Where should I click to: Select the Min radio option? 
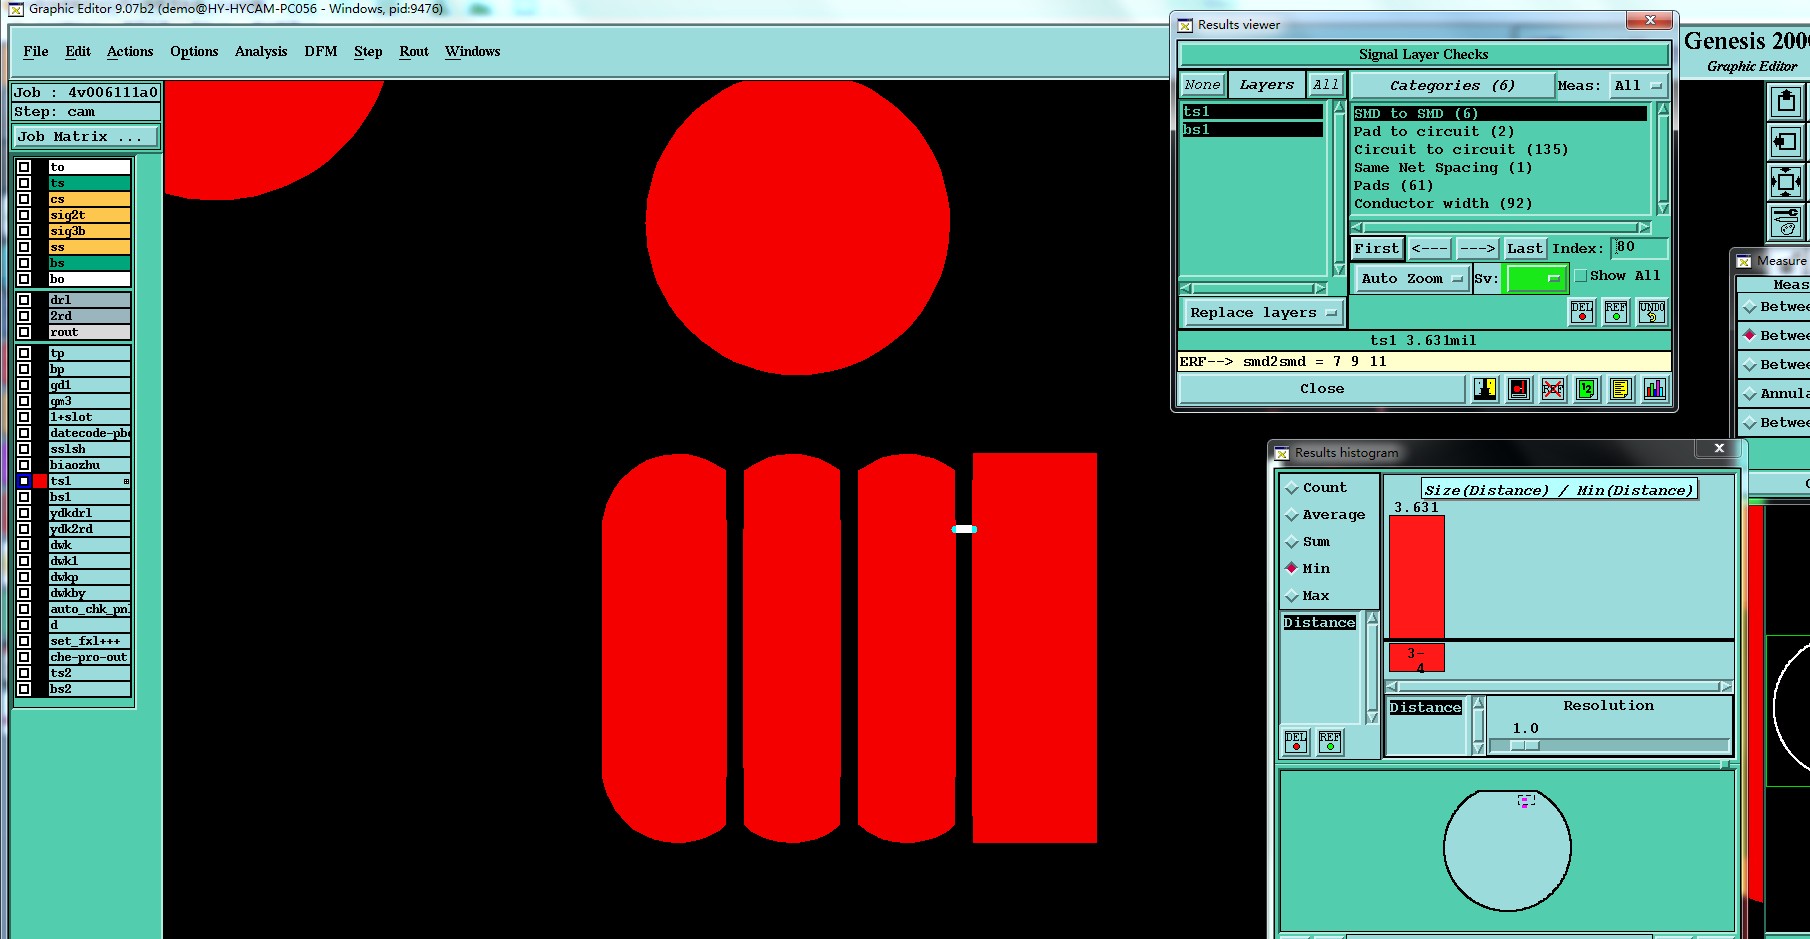click(1292, 568)
